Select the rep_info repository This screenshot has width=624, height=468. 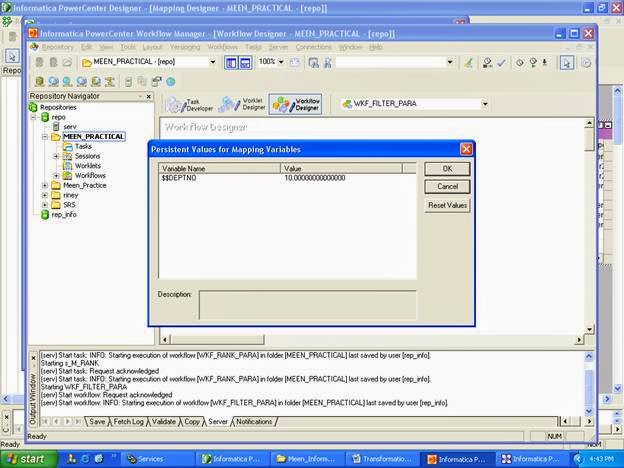(x=64, y=214)
